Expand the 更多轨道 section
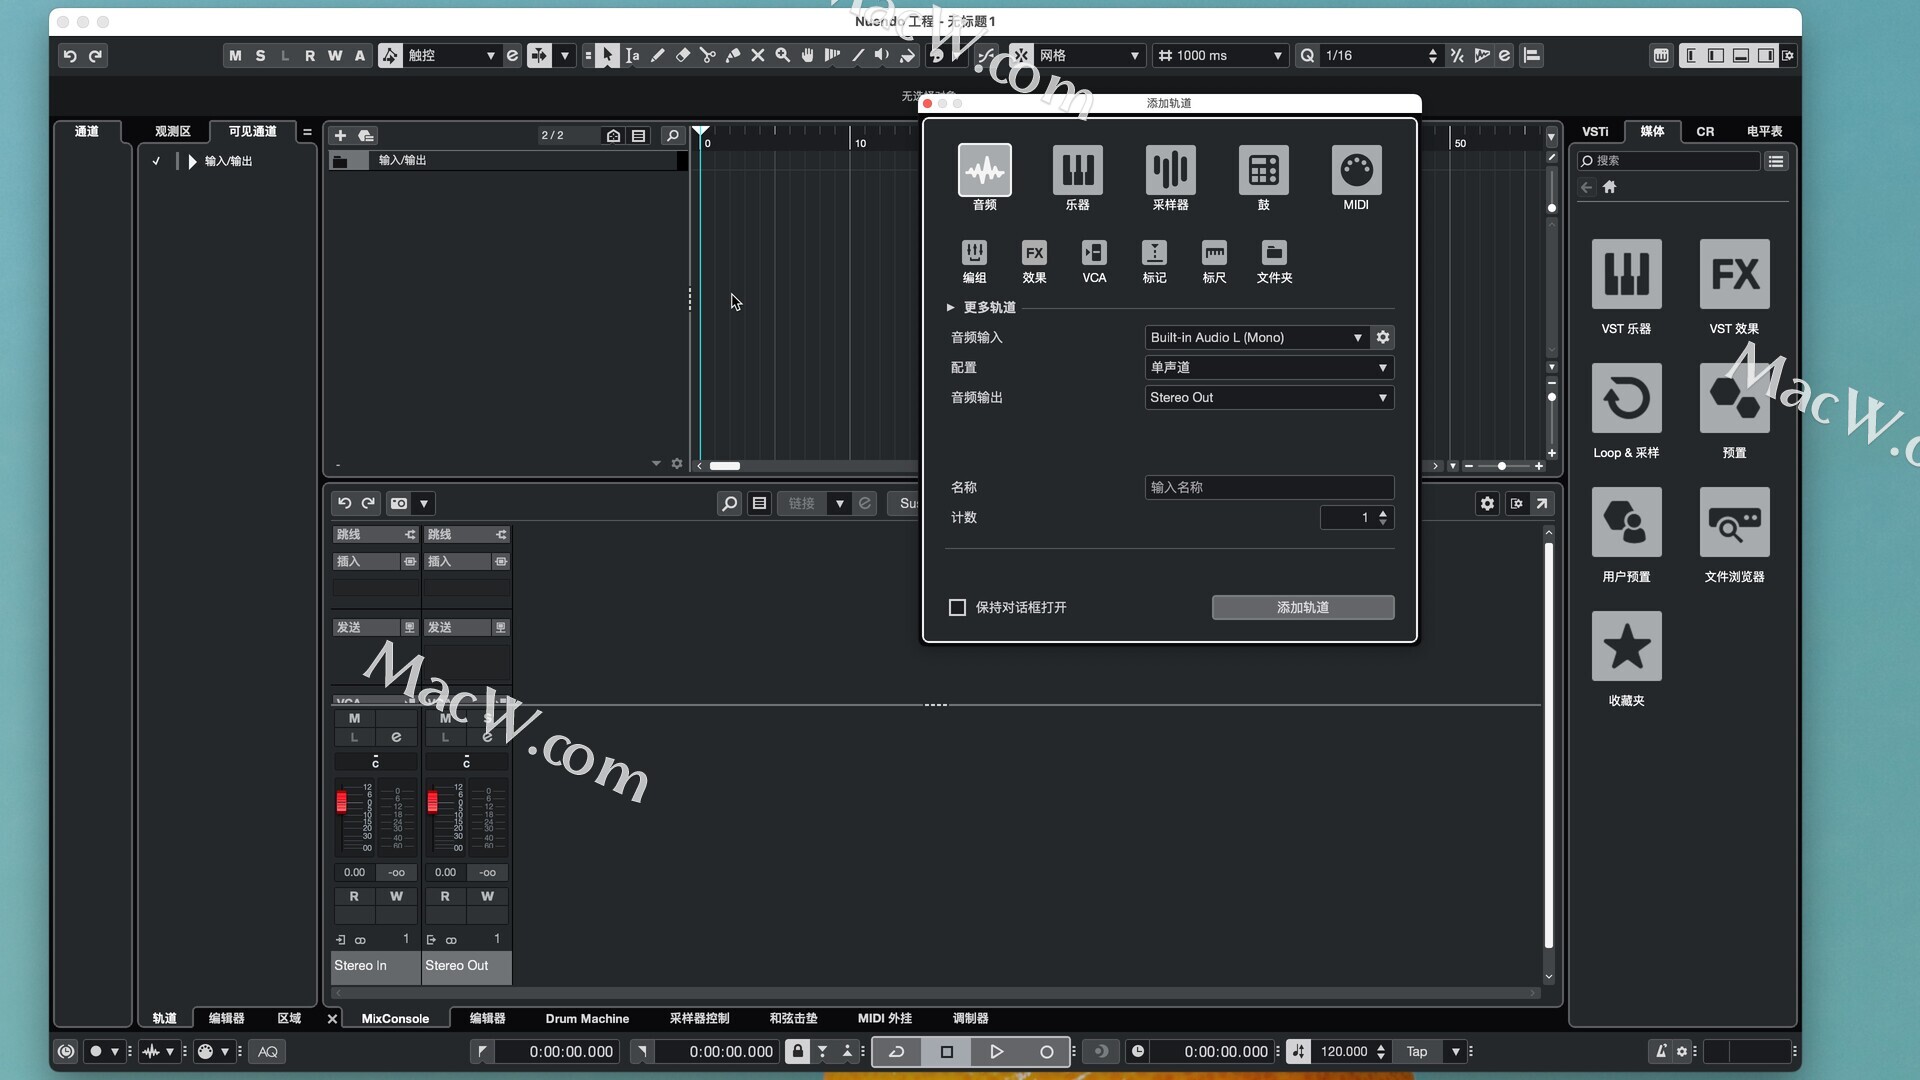This screenshot has width=1920, height=1080. tap(950, 307)
